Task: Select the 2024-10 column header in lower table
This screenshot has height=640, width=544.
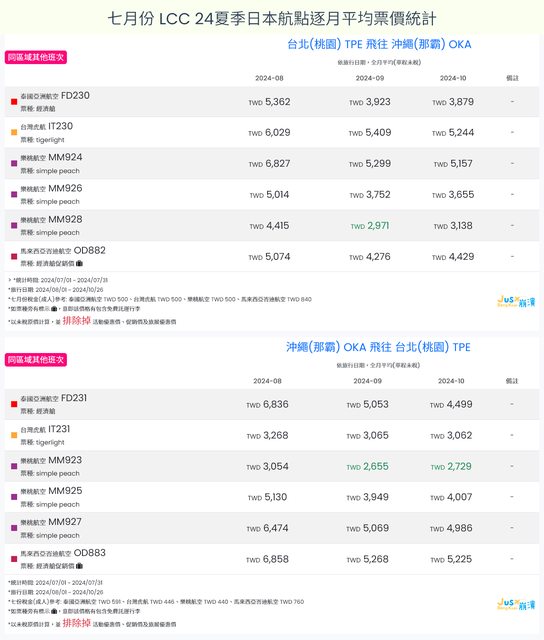Action: point(451,381)
